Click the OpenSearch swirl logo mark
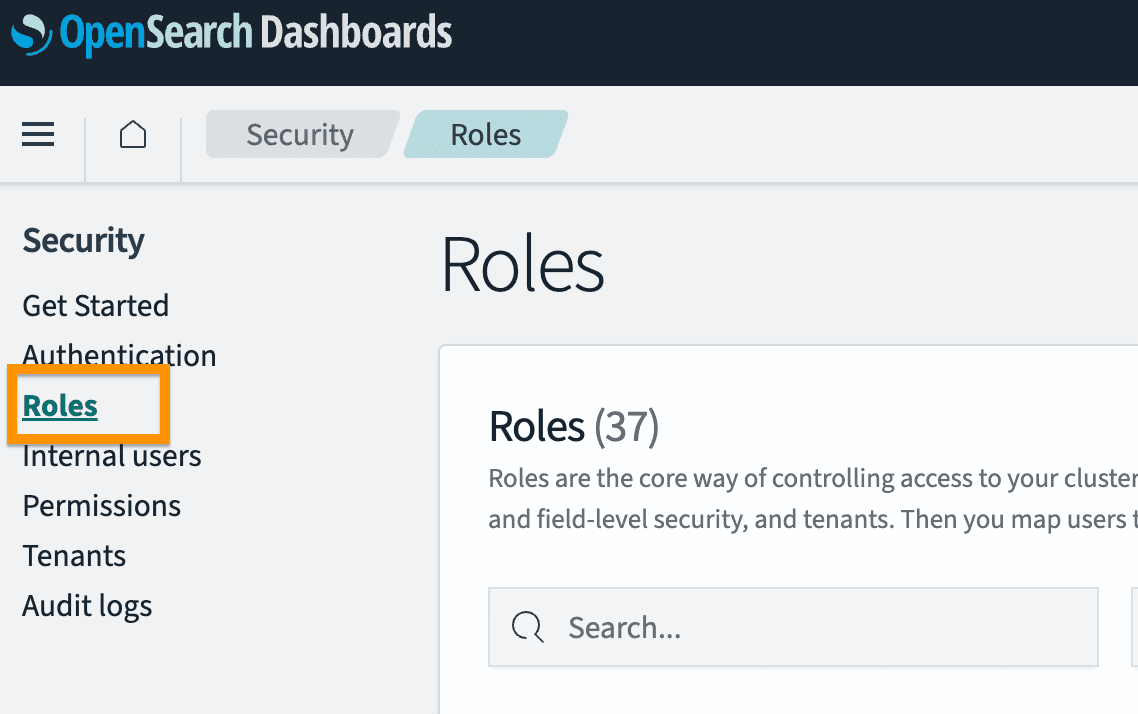1138x714 pixels. point(31,33)
